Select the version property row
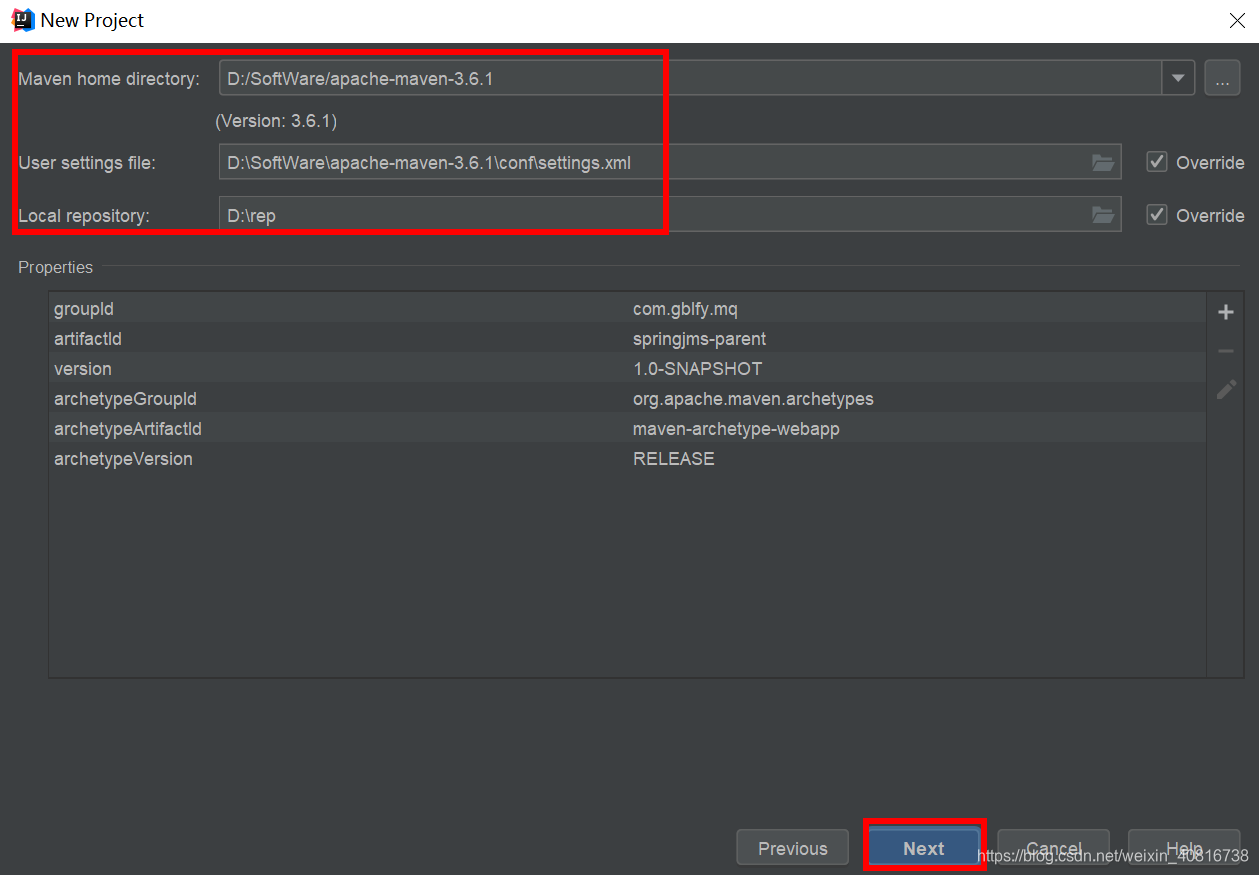The height and width of the screenshot is (875, 1259). [627, 369]
